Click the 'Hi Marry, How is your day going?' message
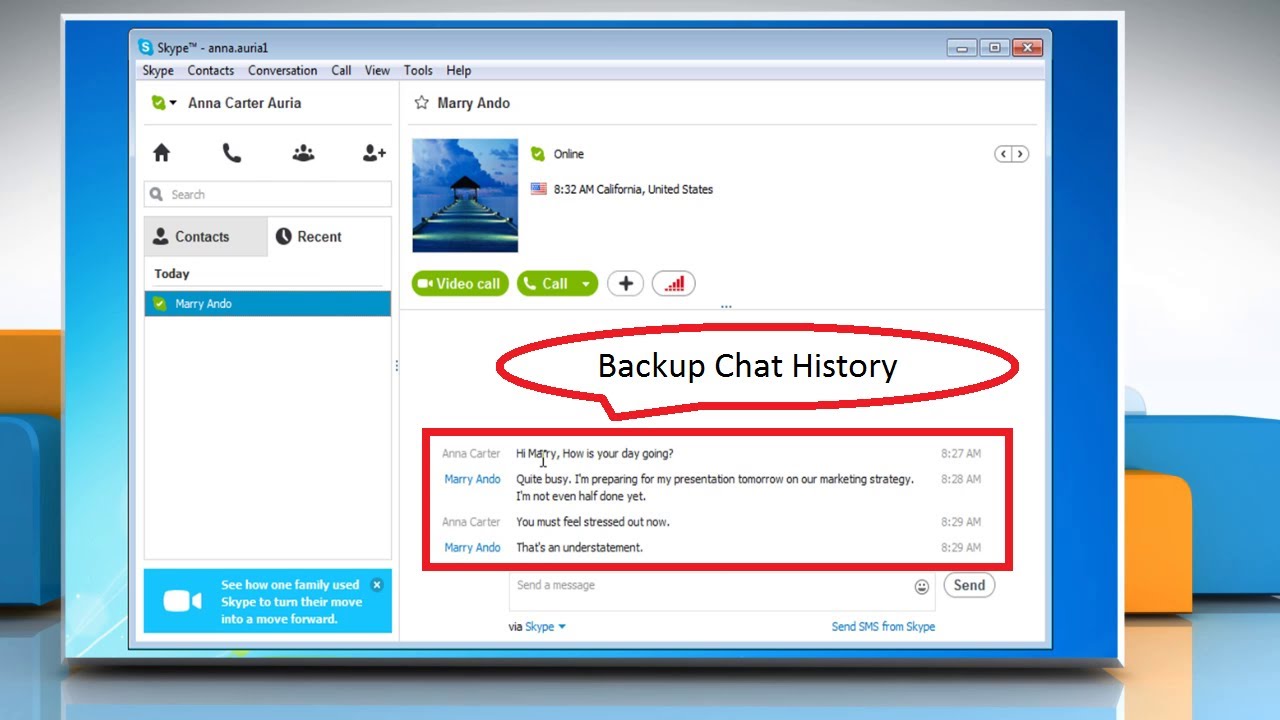 595,453
